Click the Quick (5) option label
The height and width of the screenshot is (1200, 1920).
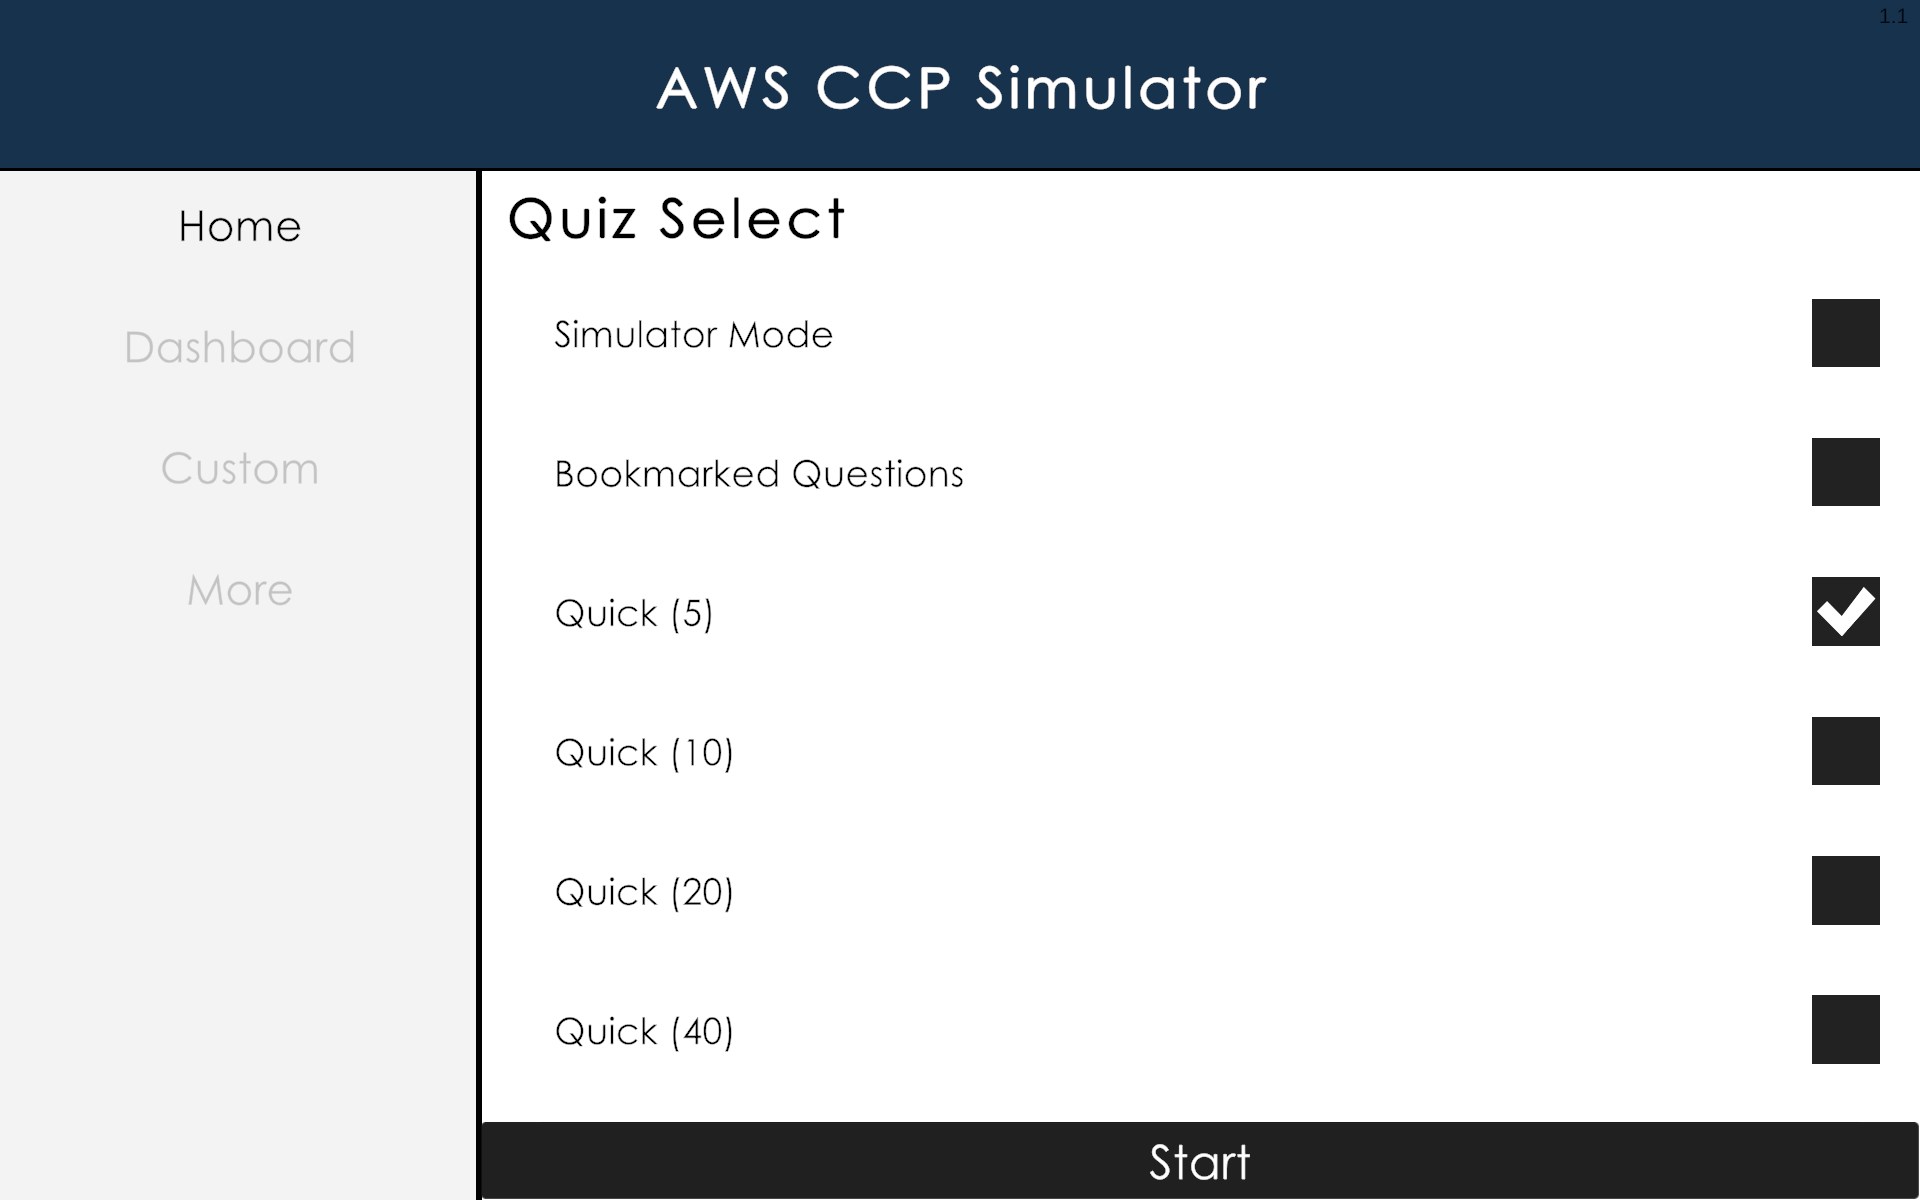click(x=633, y=613)
